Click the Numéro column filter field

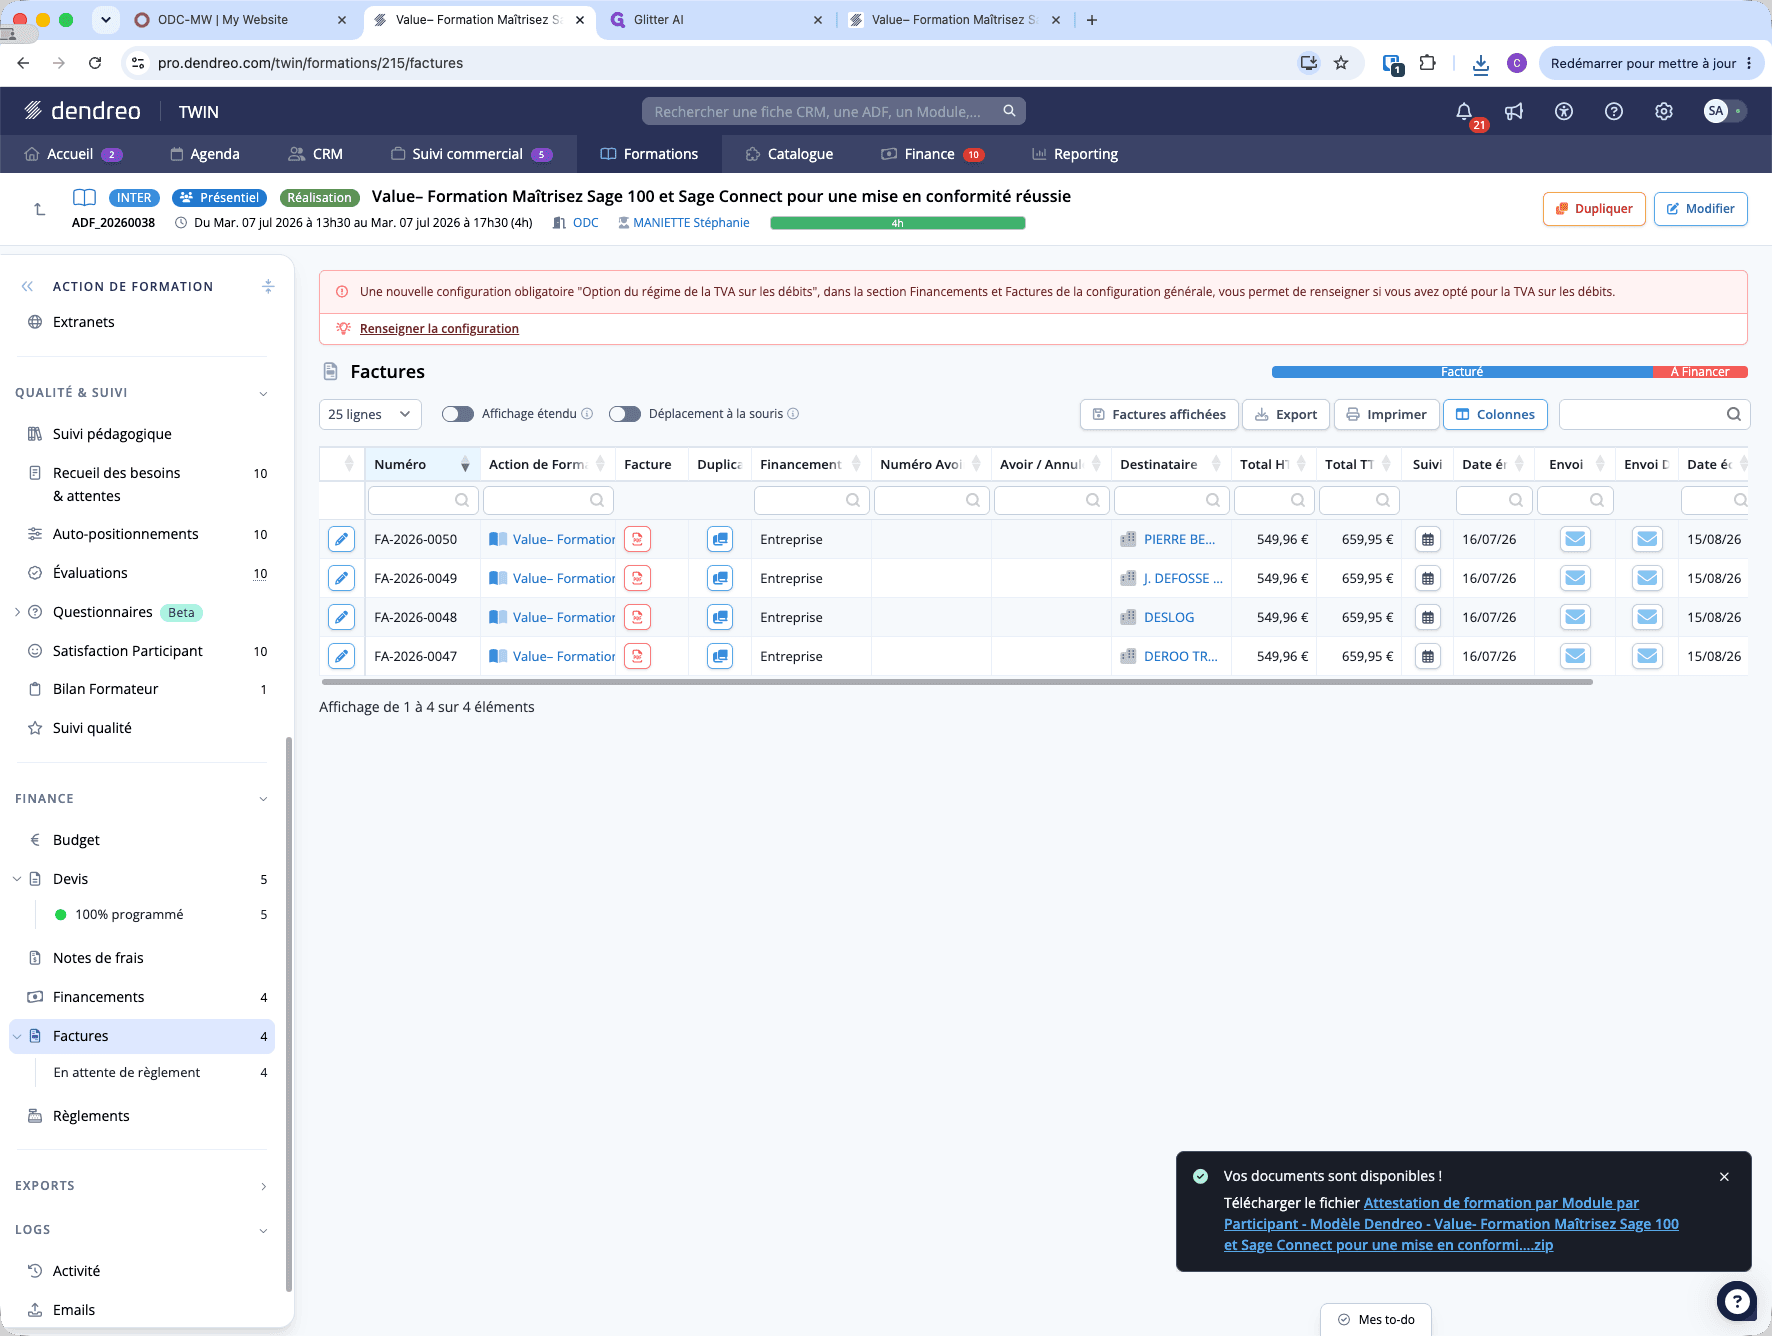(422, 500)
